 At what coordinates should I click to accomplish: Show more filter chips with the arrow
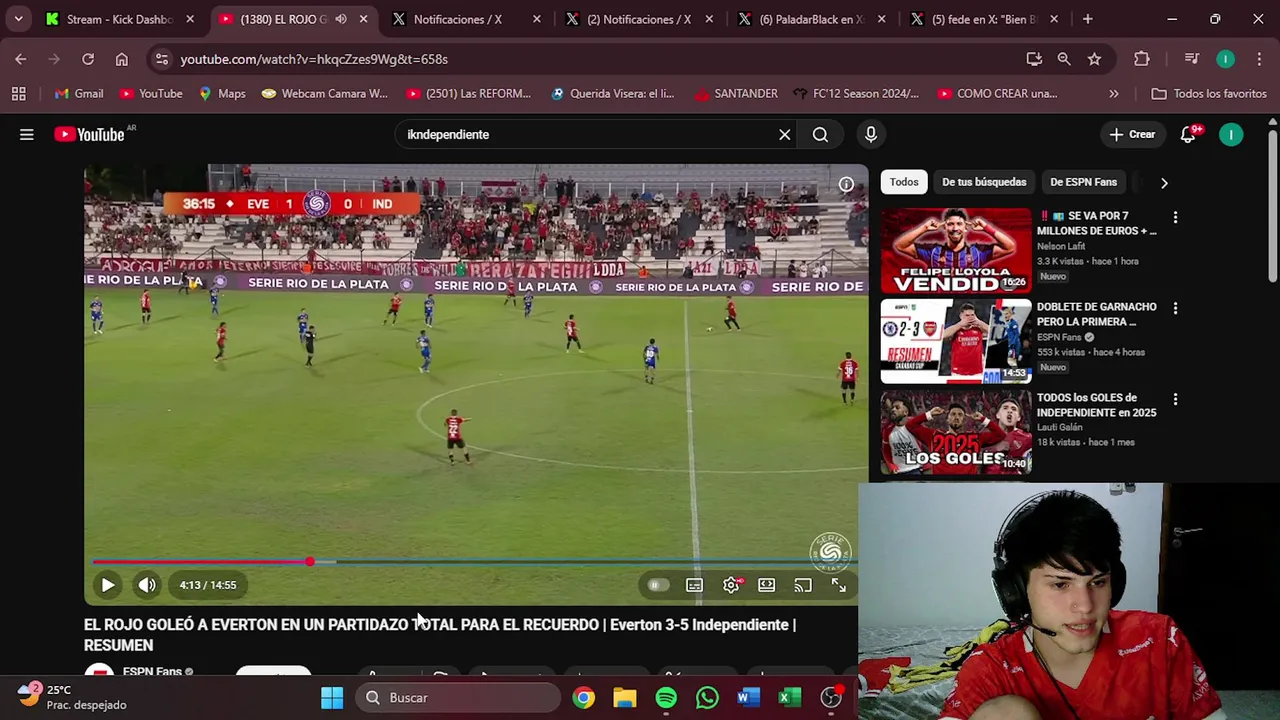click(x=1164, y=182)
